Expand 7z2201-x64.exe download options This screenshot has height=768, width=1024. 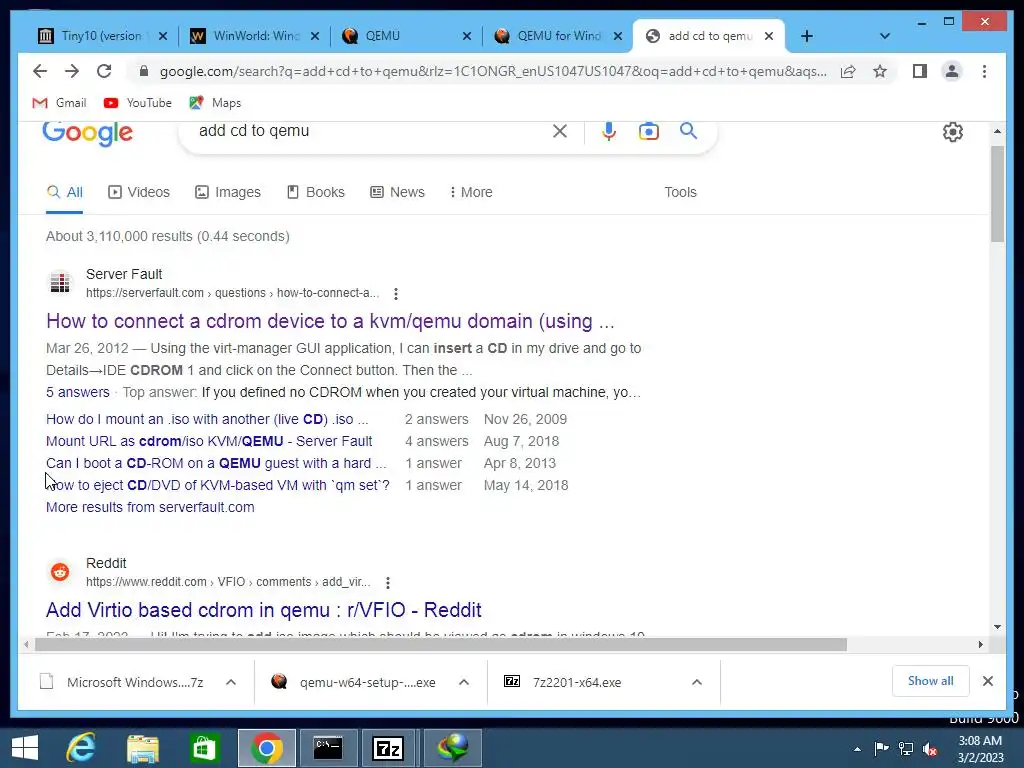point(697,682)
